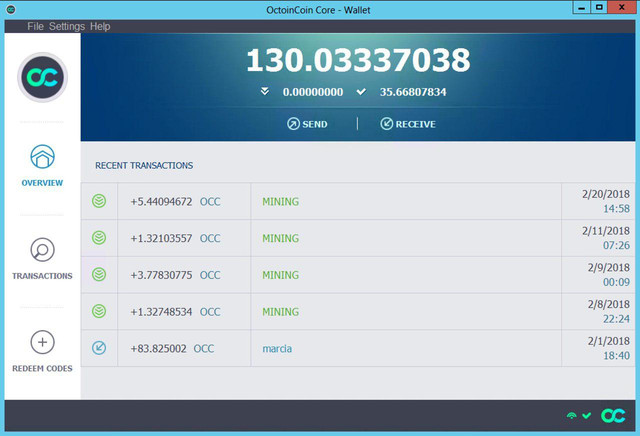Viewport: 640px width, 436px height.
Task: Click MINING label dated 2/8/2018
Action: (x=280, y=312)
